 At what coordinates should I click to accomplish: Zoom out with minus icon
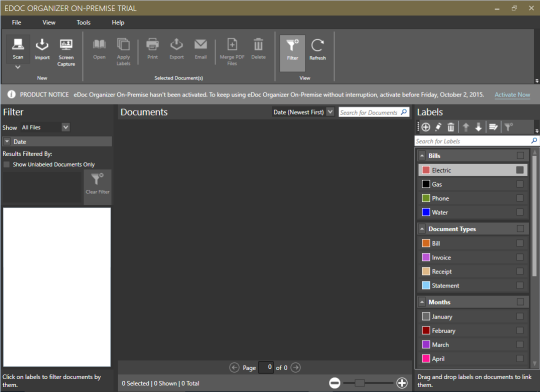coord(334,383)
